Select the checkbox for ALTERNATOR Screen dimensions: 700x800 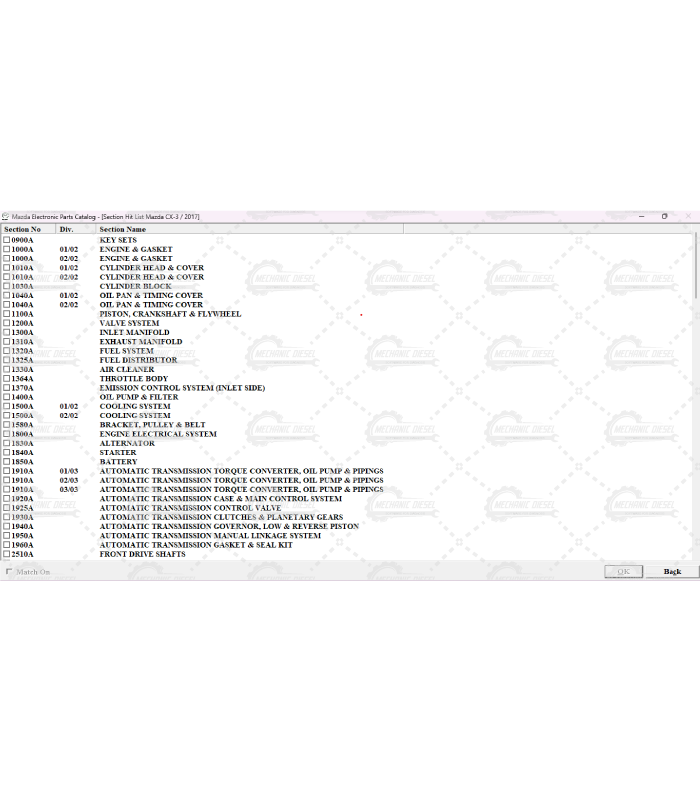(x=7, y=444)
